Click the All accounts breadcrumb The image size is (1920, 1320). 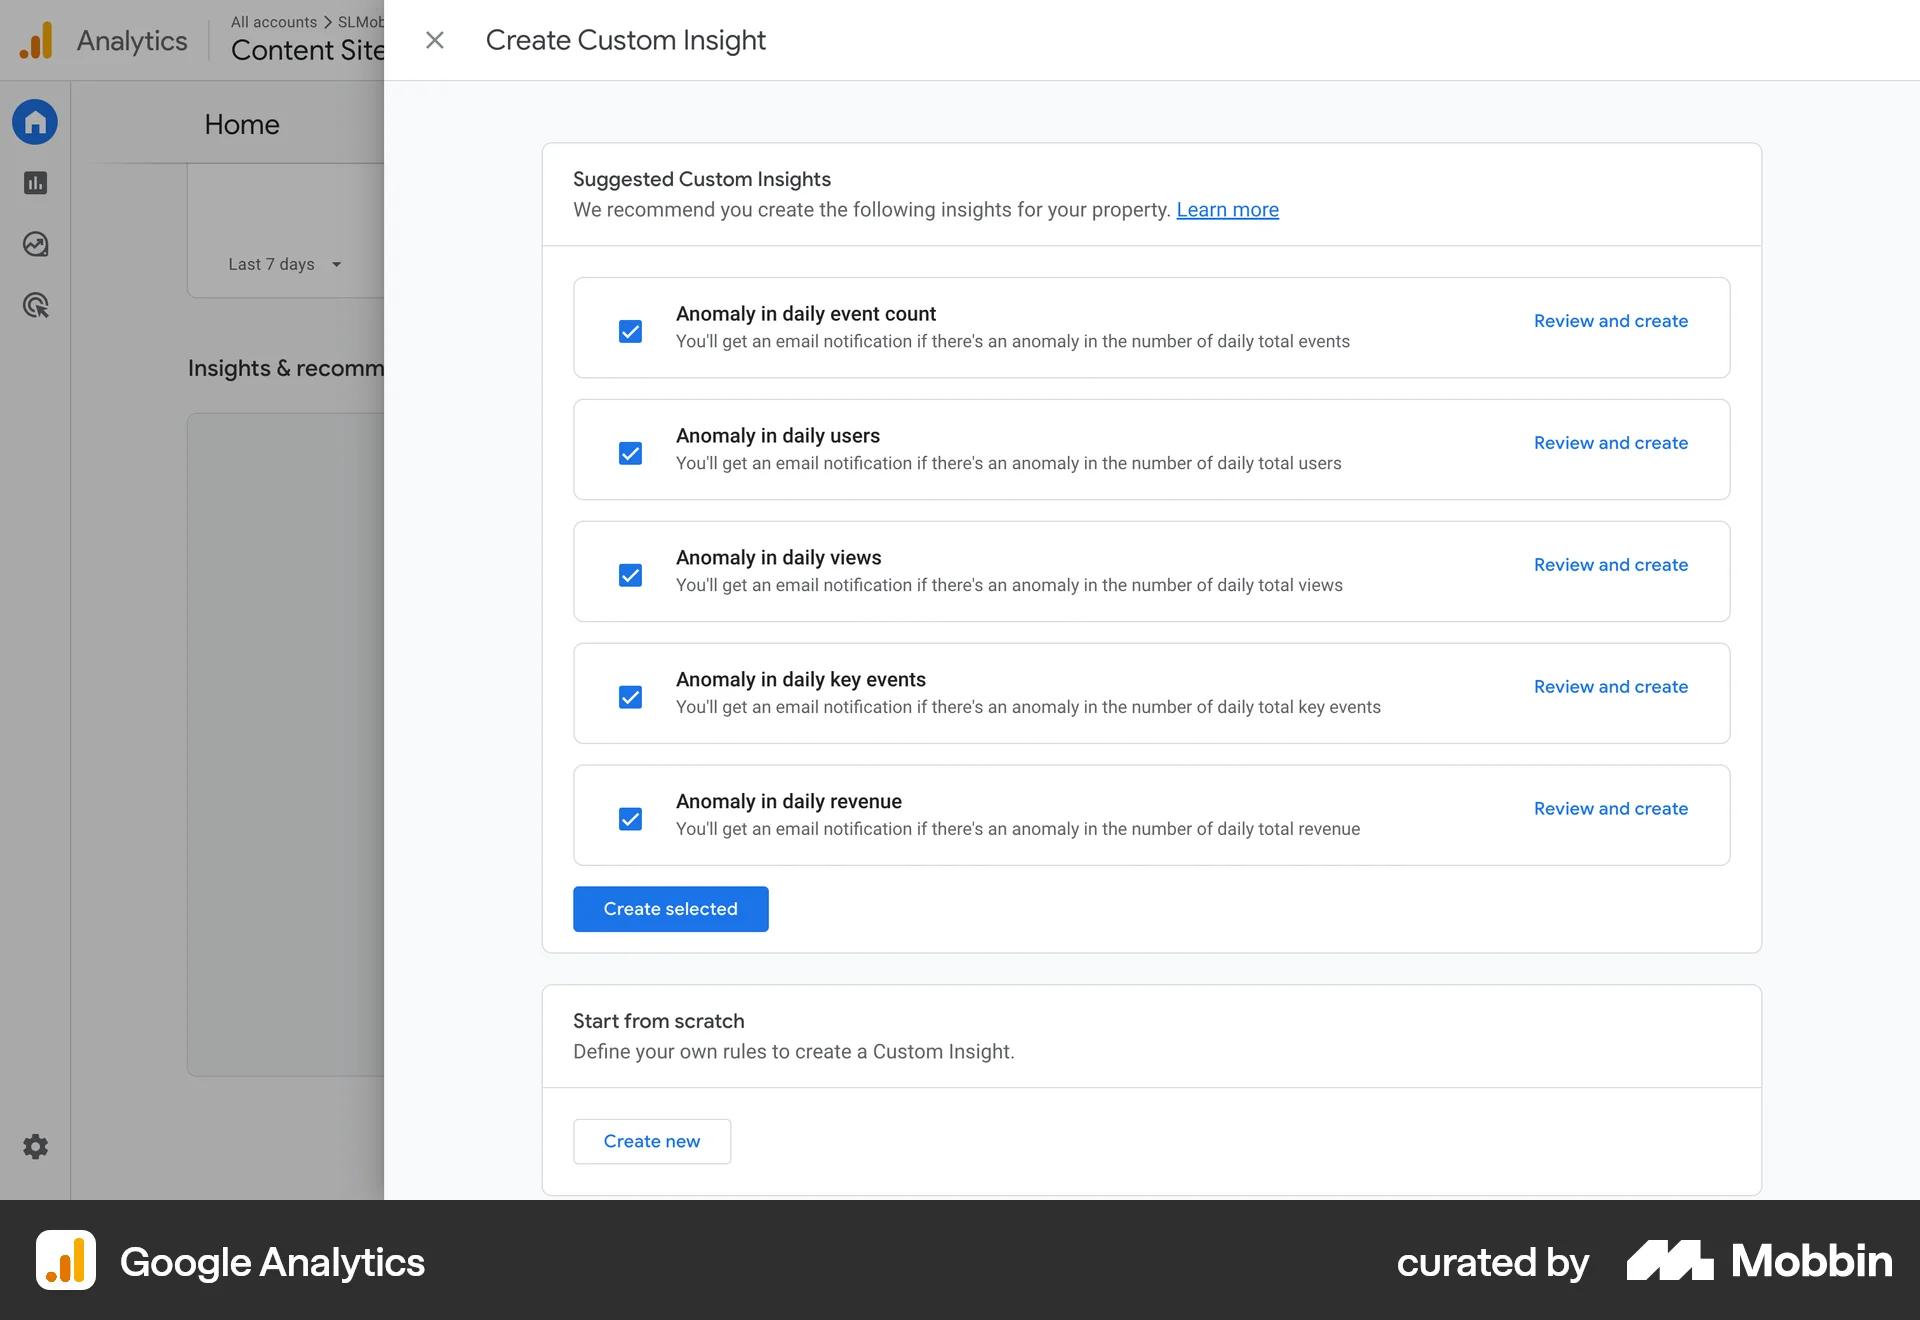[x=272, y=21]
